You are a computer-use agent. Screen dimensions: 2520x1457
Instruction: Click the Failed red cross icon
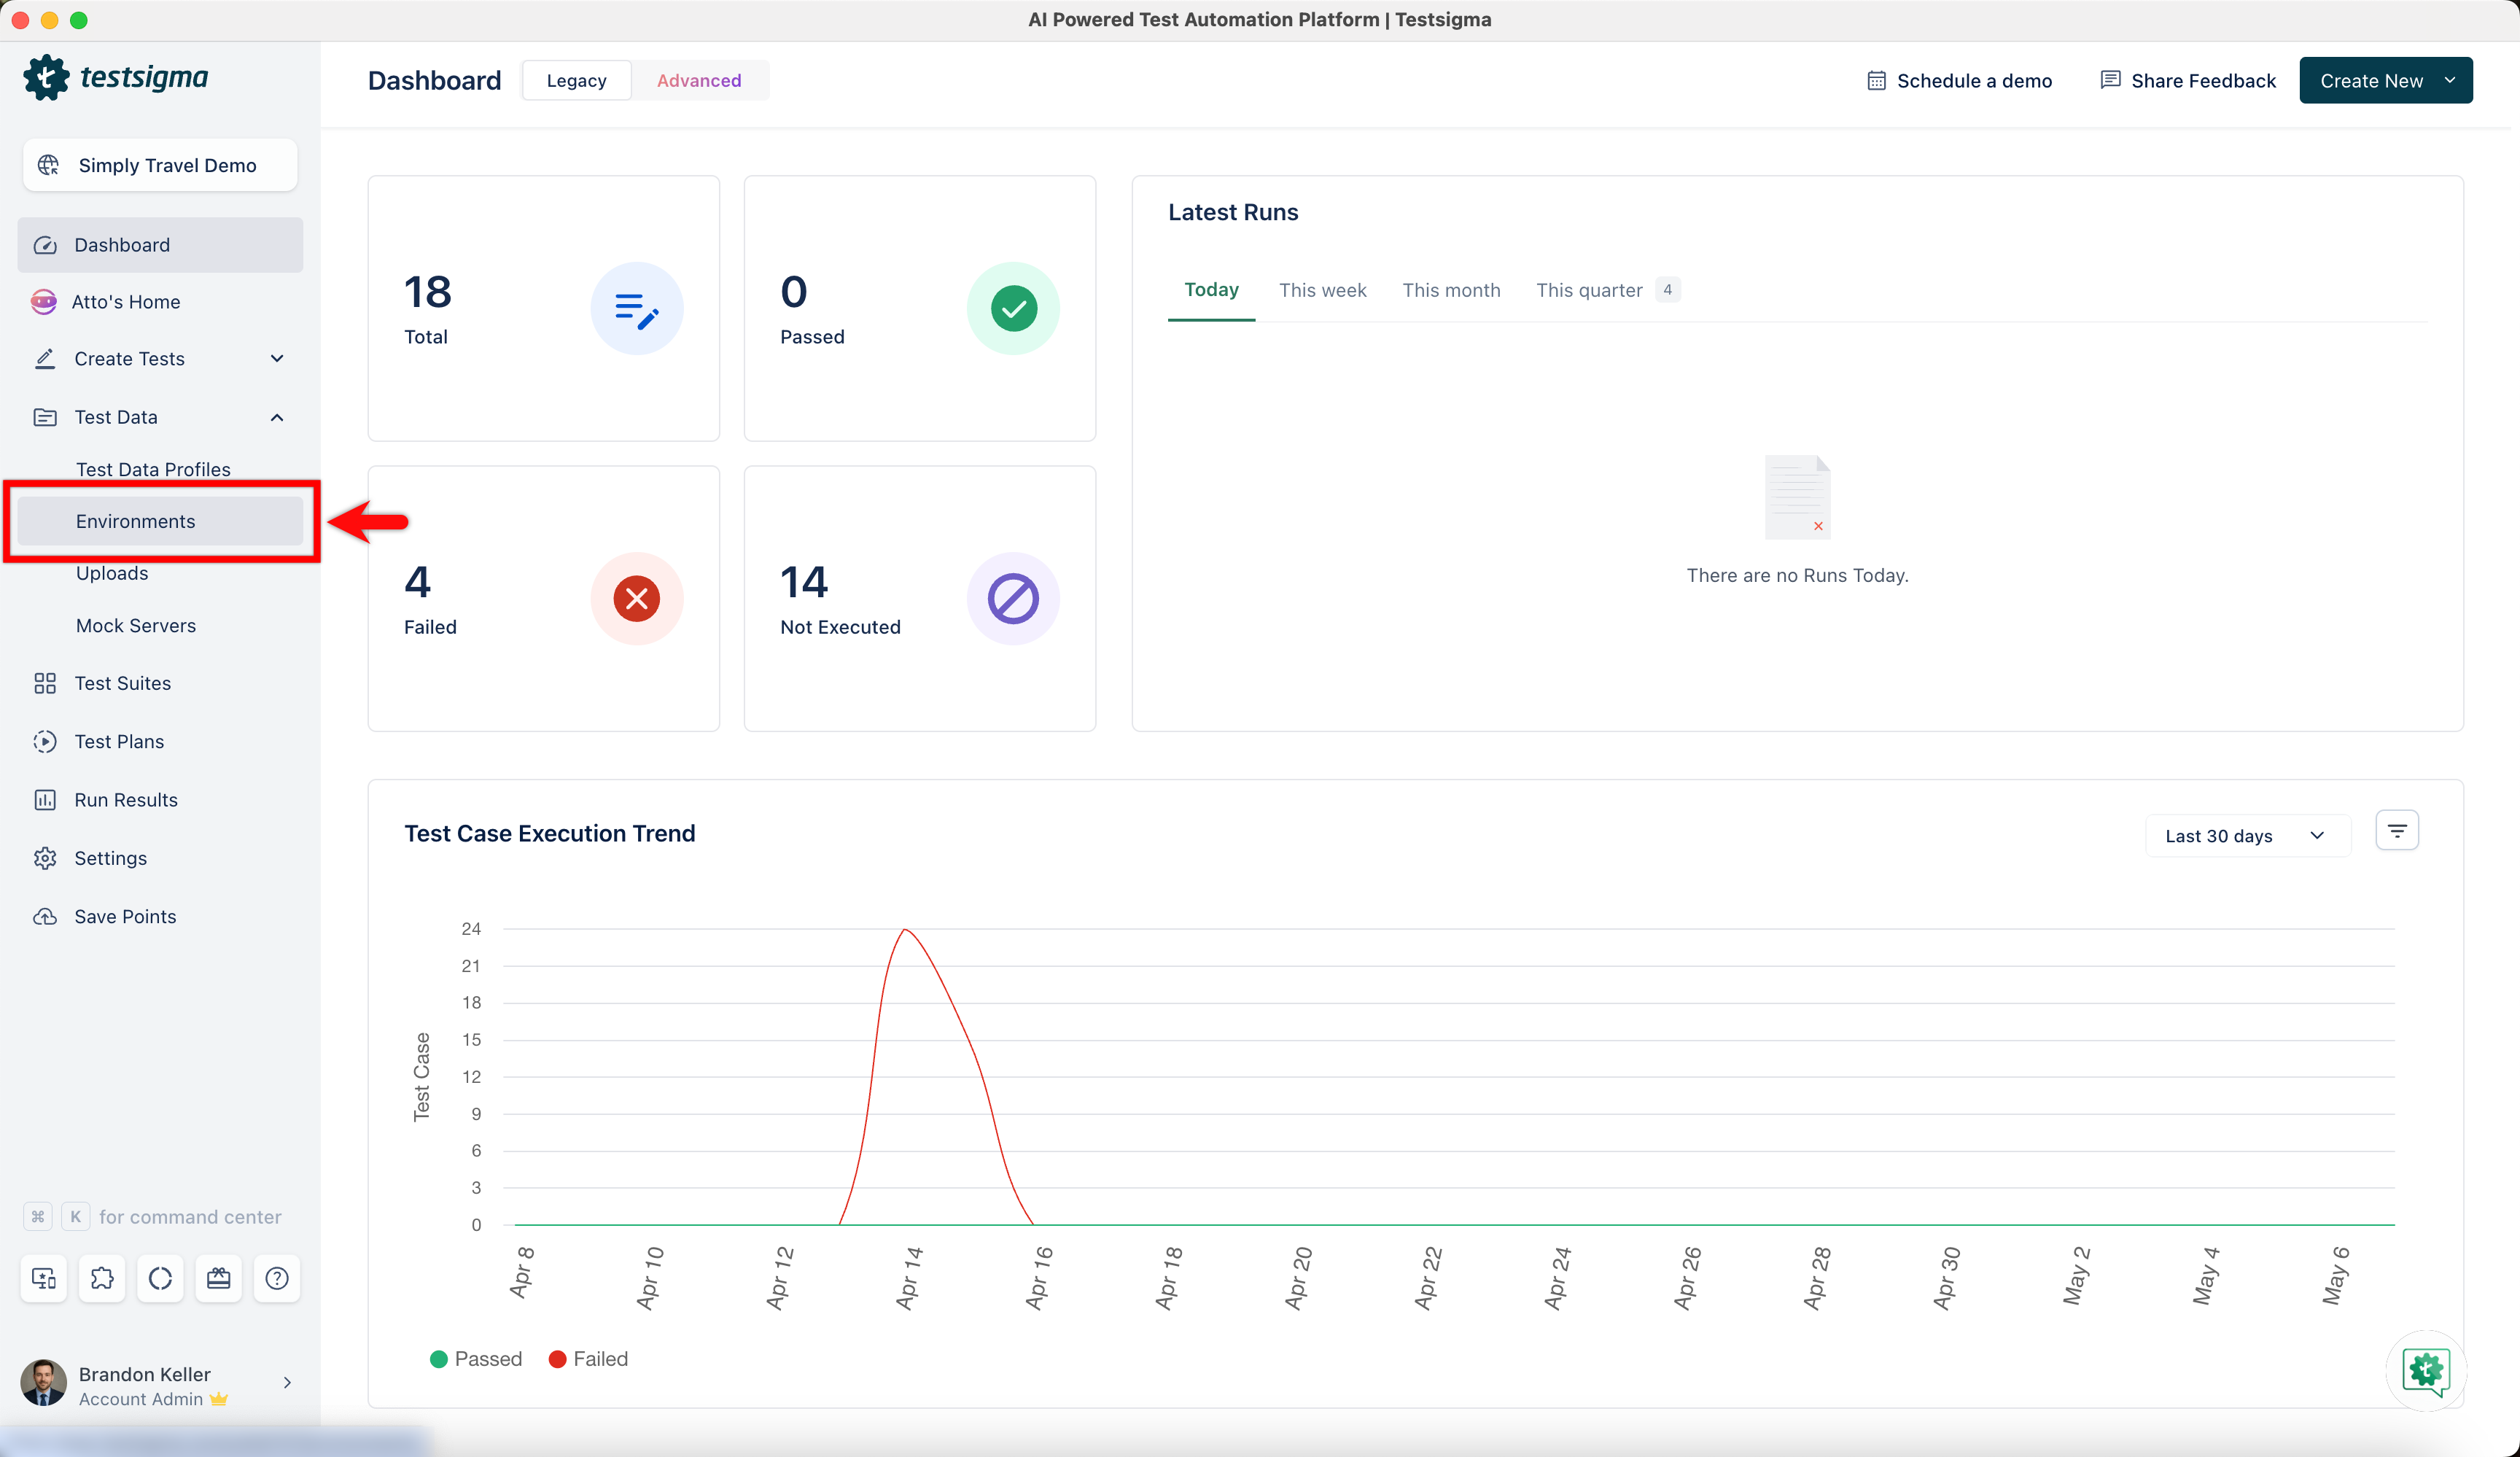coord(637,598)
